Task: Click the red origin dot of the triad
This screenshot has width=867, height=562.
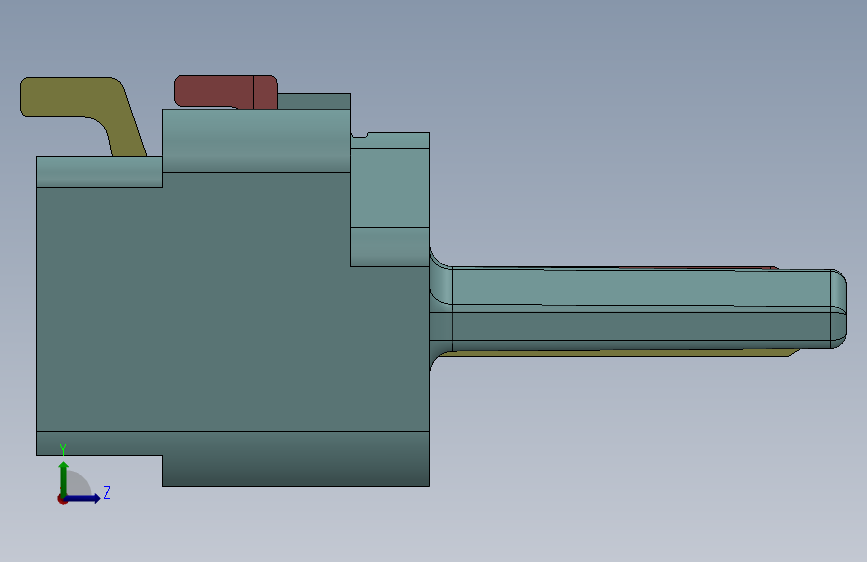Action: point(62,499)
